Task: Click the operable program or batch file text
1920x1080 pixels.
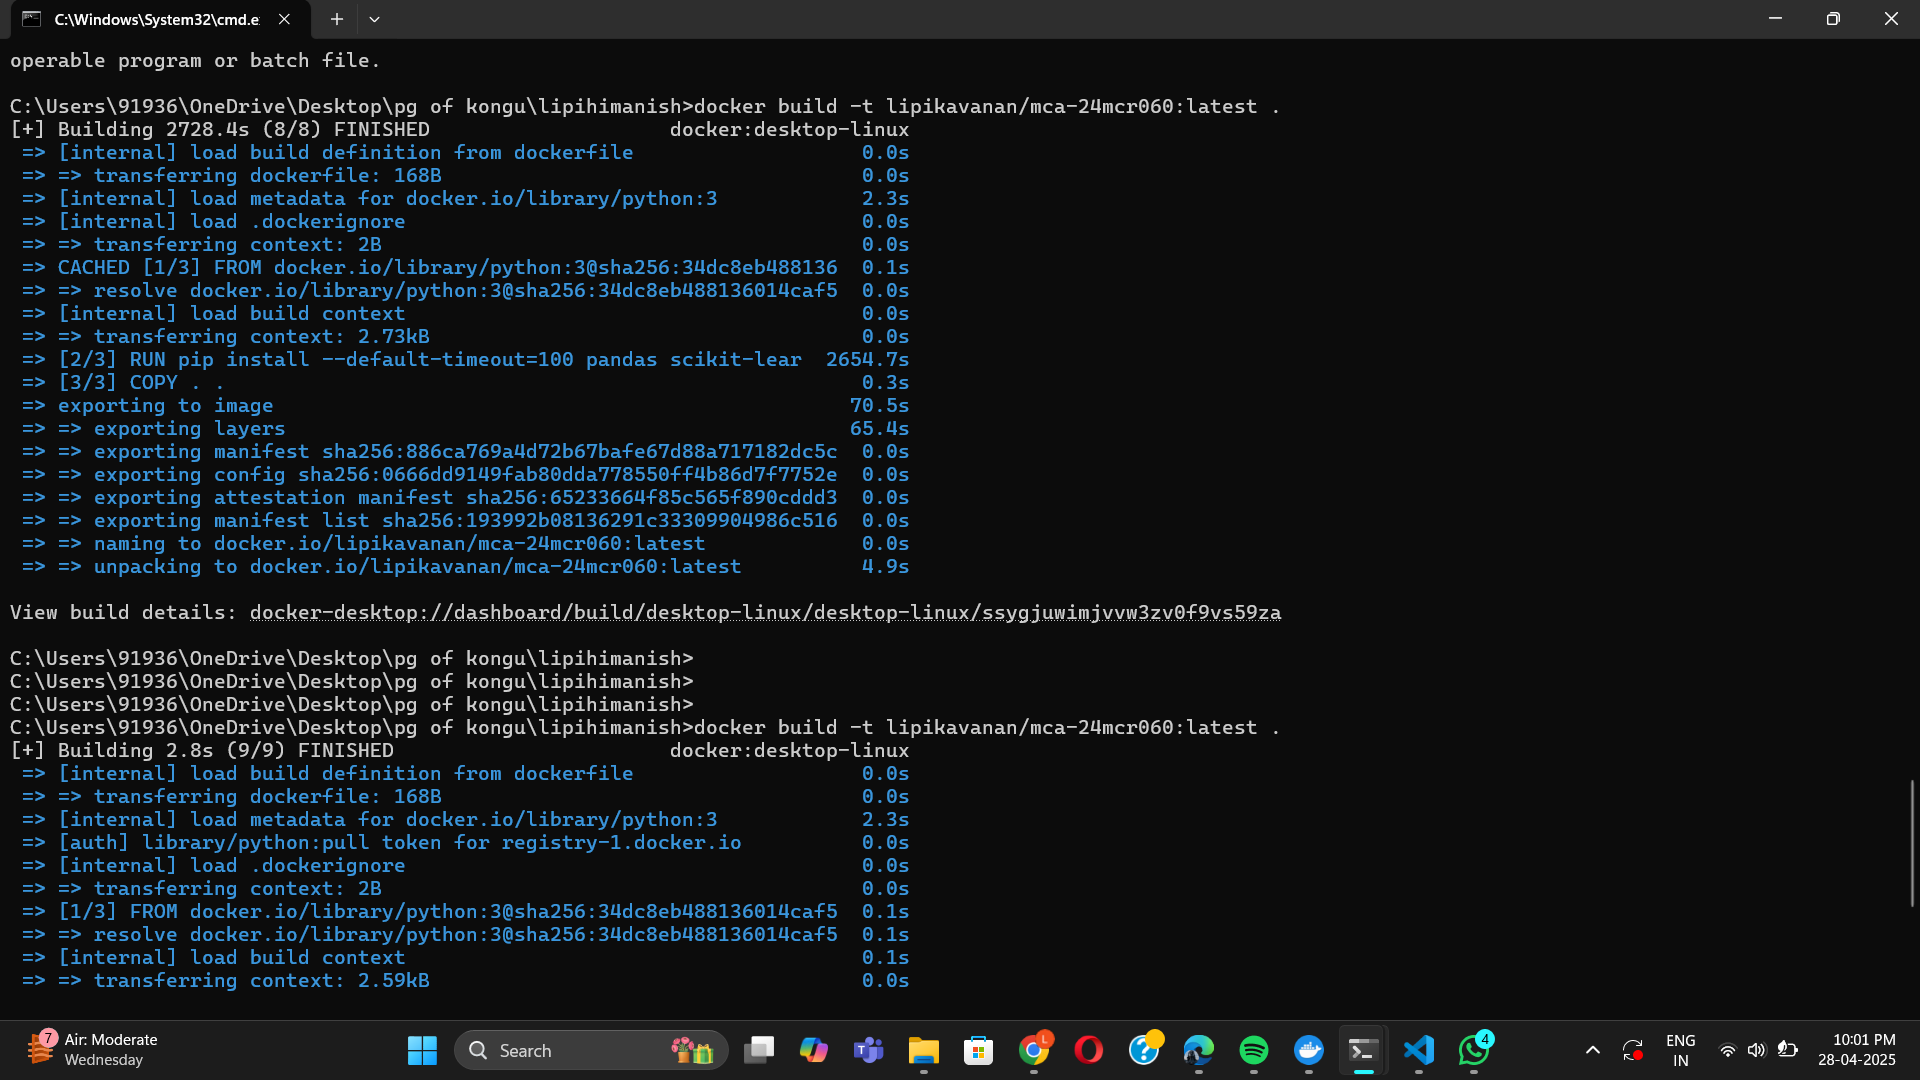Action: [x=195, y=60]
